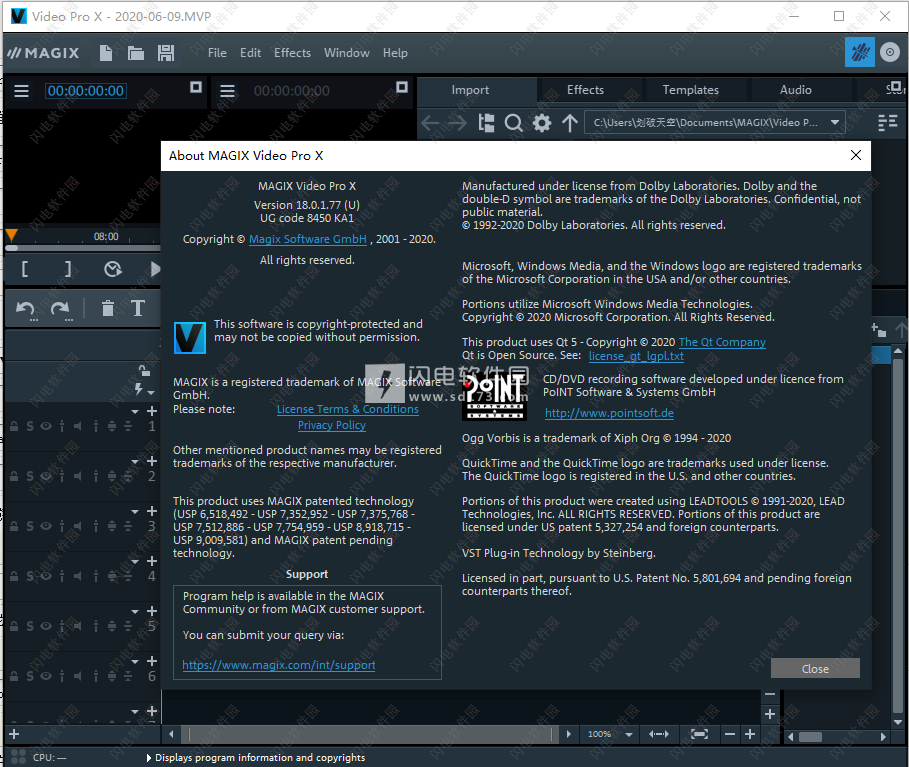
Task: Switch to the Audio tab
Action: pos(795,90)
